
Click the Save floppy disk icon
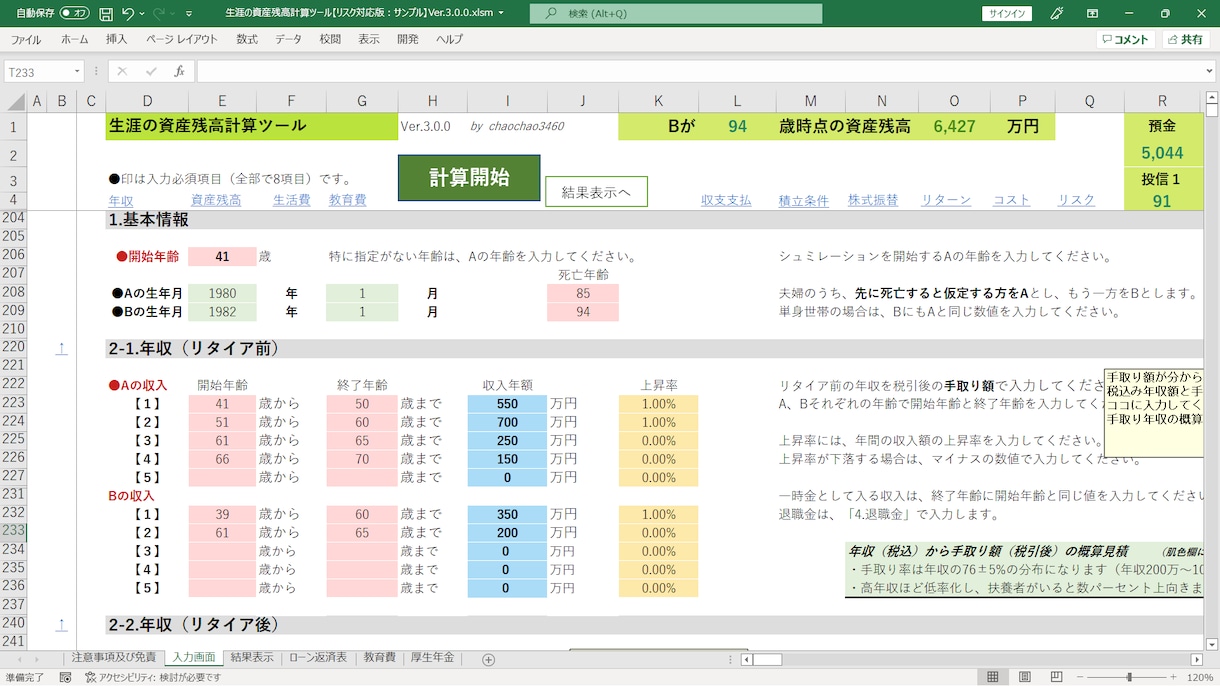106,13
